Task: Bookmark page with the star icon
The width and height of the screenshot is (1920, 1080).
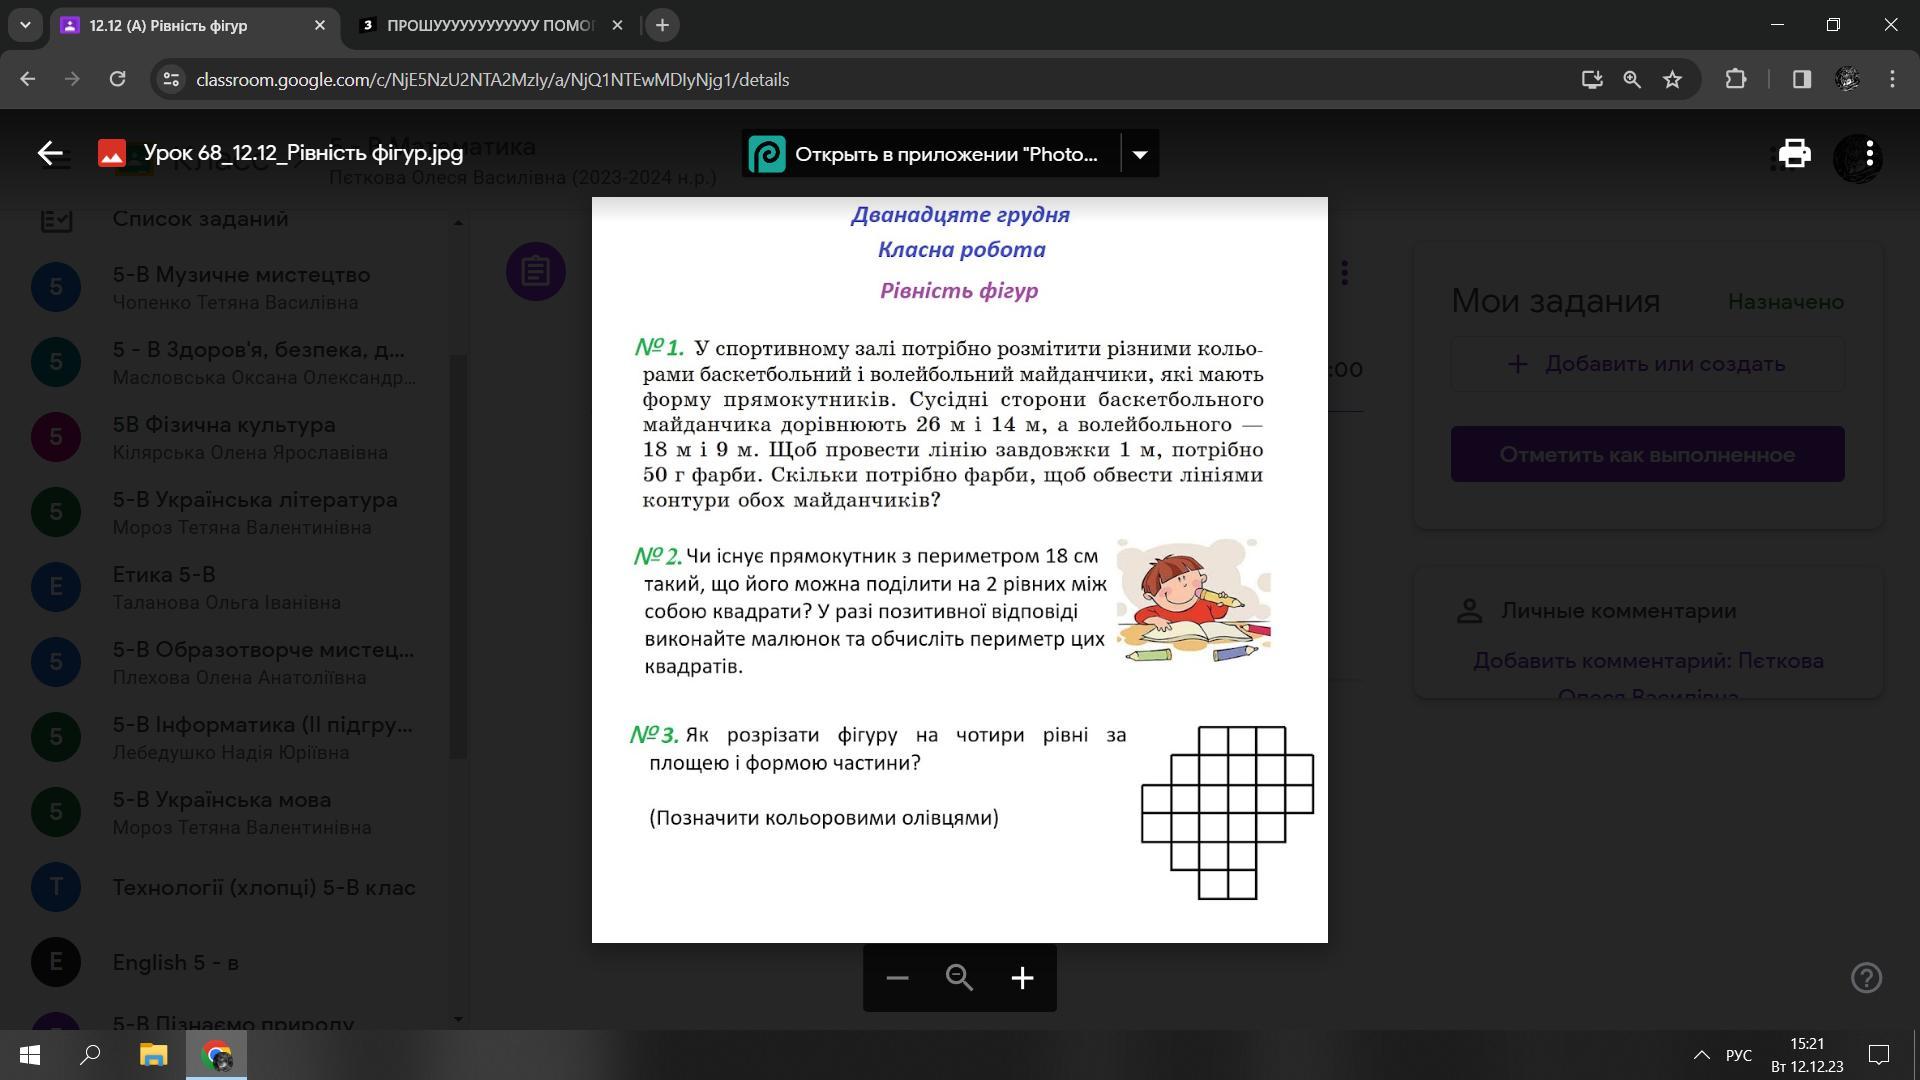Action: (x=1672, y=80)
